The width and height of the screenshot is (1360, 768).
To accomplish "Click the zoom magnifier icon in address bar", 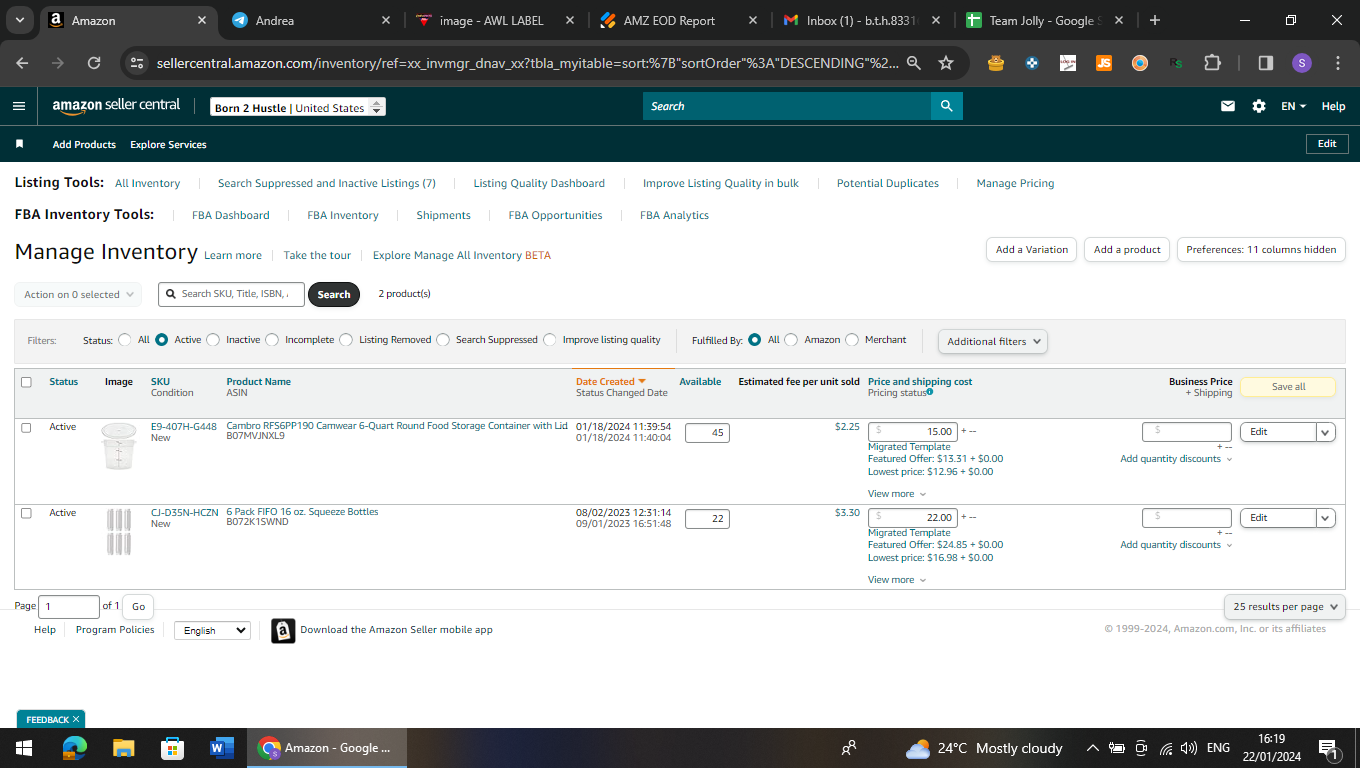I will 913,63.
